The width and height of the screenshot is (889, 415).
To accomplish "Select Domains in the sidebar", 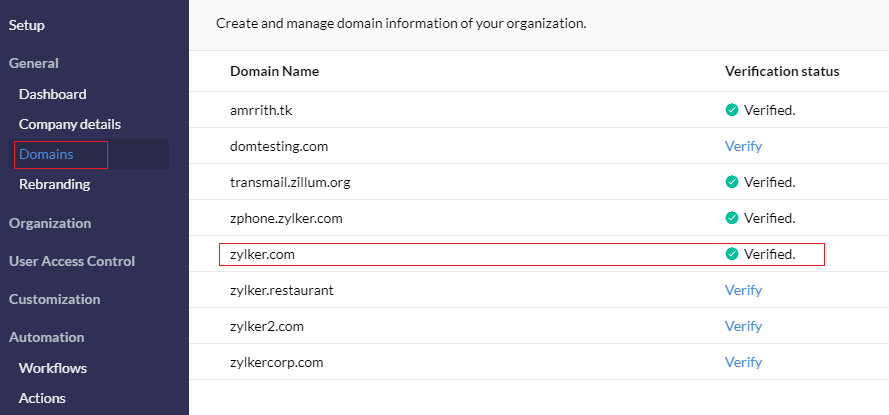I will point(46,154).
